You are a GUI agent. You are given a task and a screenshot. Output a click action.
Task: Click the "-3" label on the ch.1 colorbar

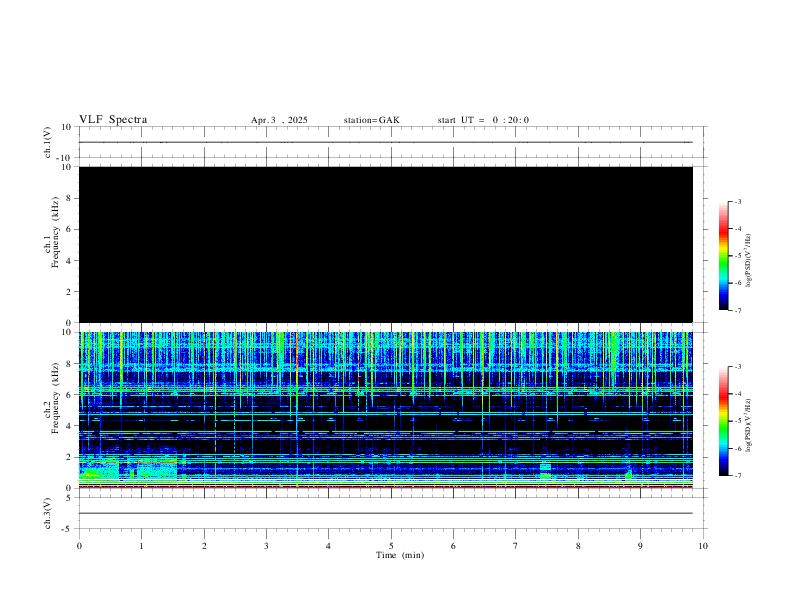tap(737, 201)
